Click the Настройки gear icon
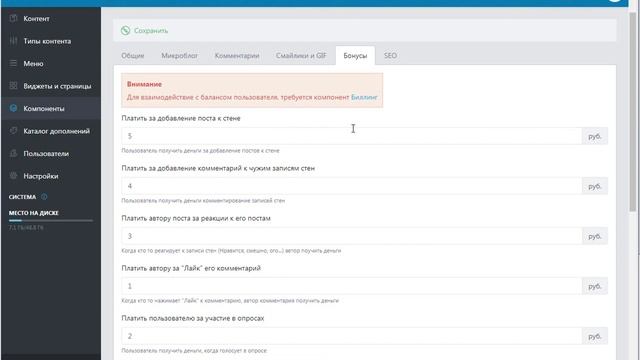640x360 pixels. 13,176
